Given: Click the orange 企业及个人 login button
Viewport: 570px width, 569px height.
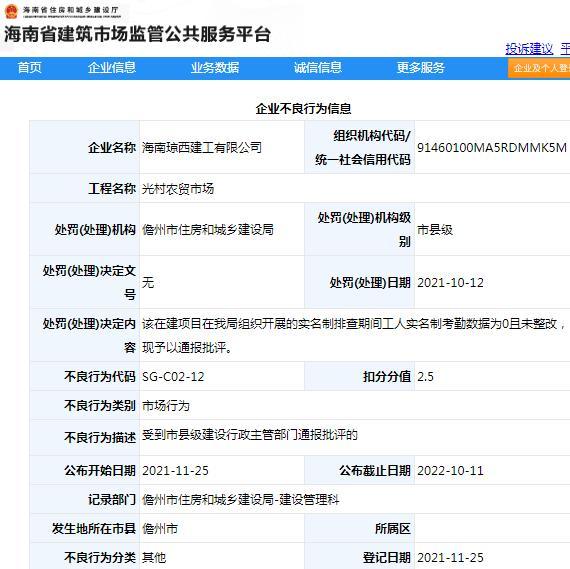Looking at the screenshot, I should pos(539,68).
